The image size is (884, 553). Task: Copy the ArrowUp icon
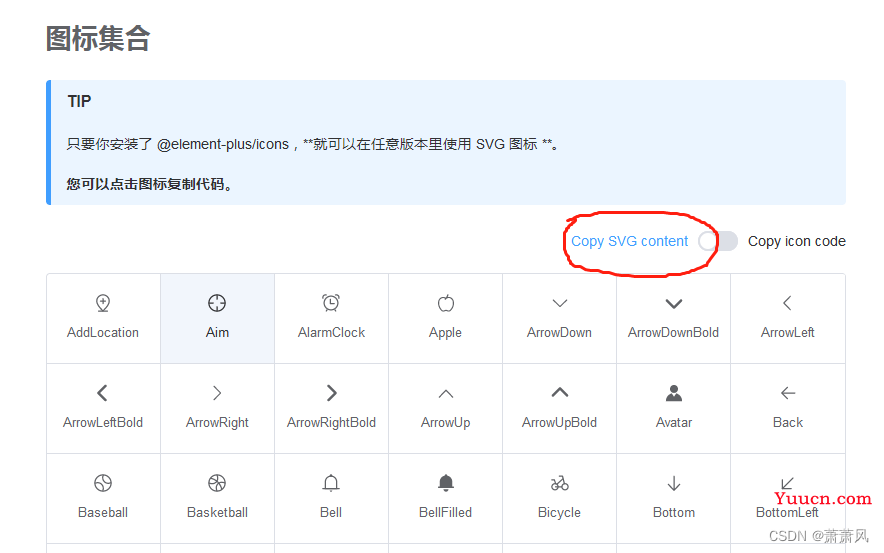click(446, 393)
